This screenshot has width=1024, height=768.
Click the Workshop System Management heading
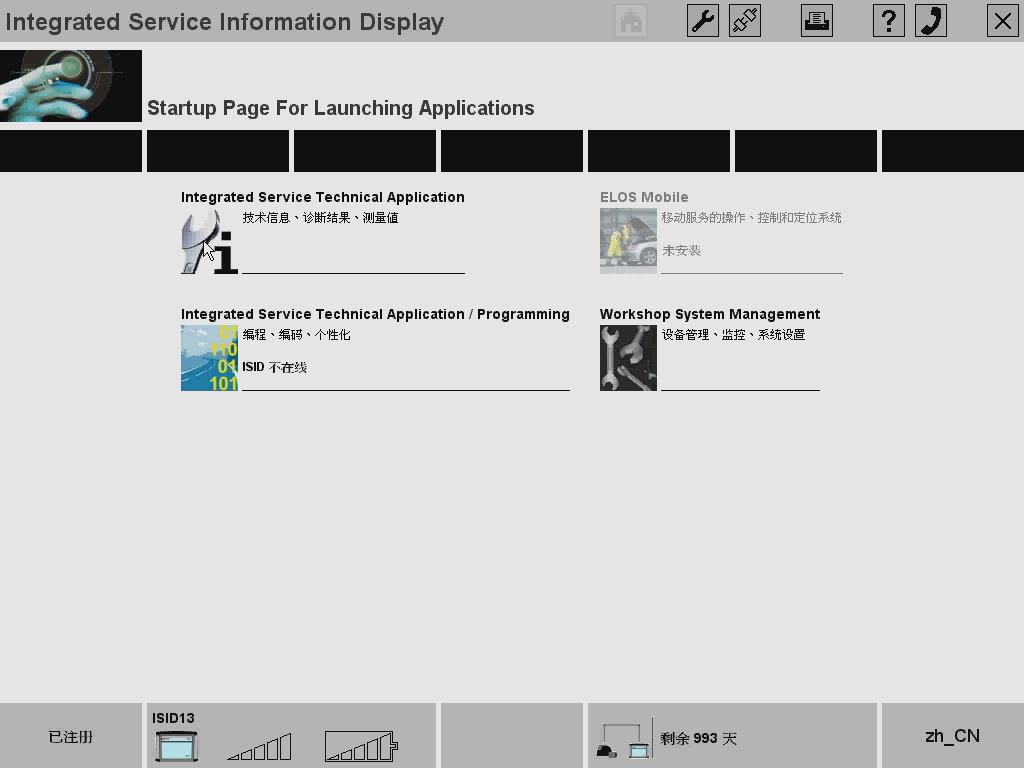click(x=710, y=314)
